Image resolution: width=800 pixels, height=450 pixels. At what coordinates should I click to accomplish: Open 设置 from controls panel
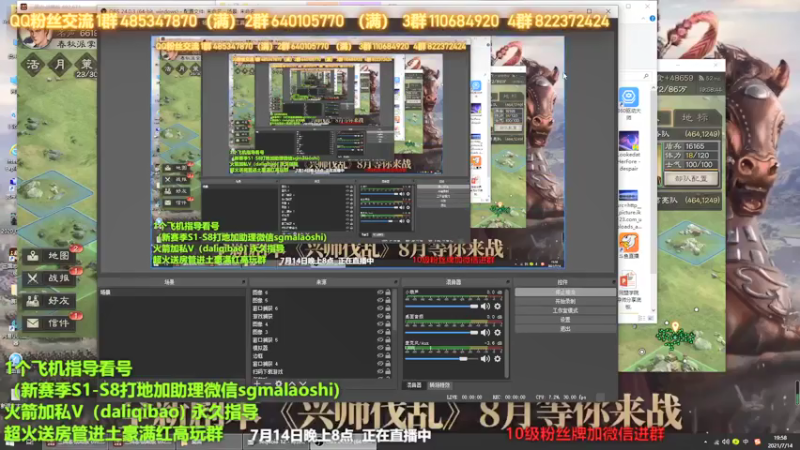(x=565, y=320)
